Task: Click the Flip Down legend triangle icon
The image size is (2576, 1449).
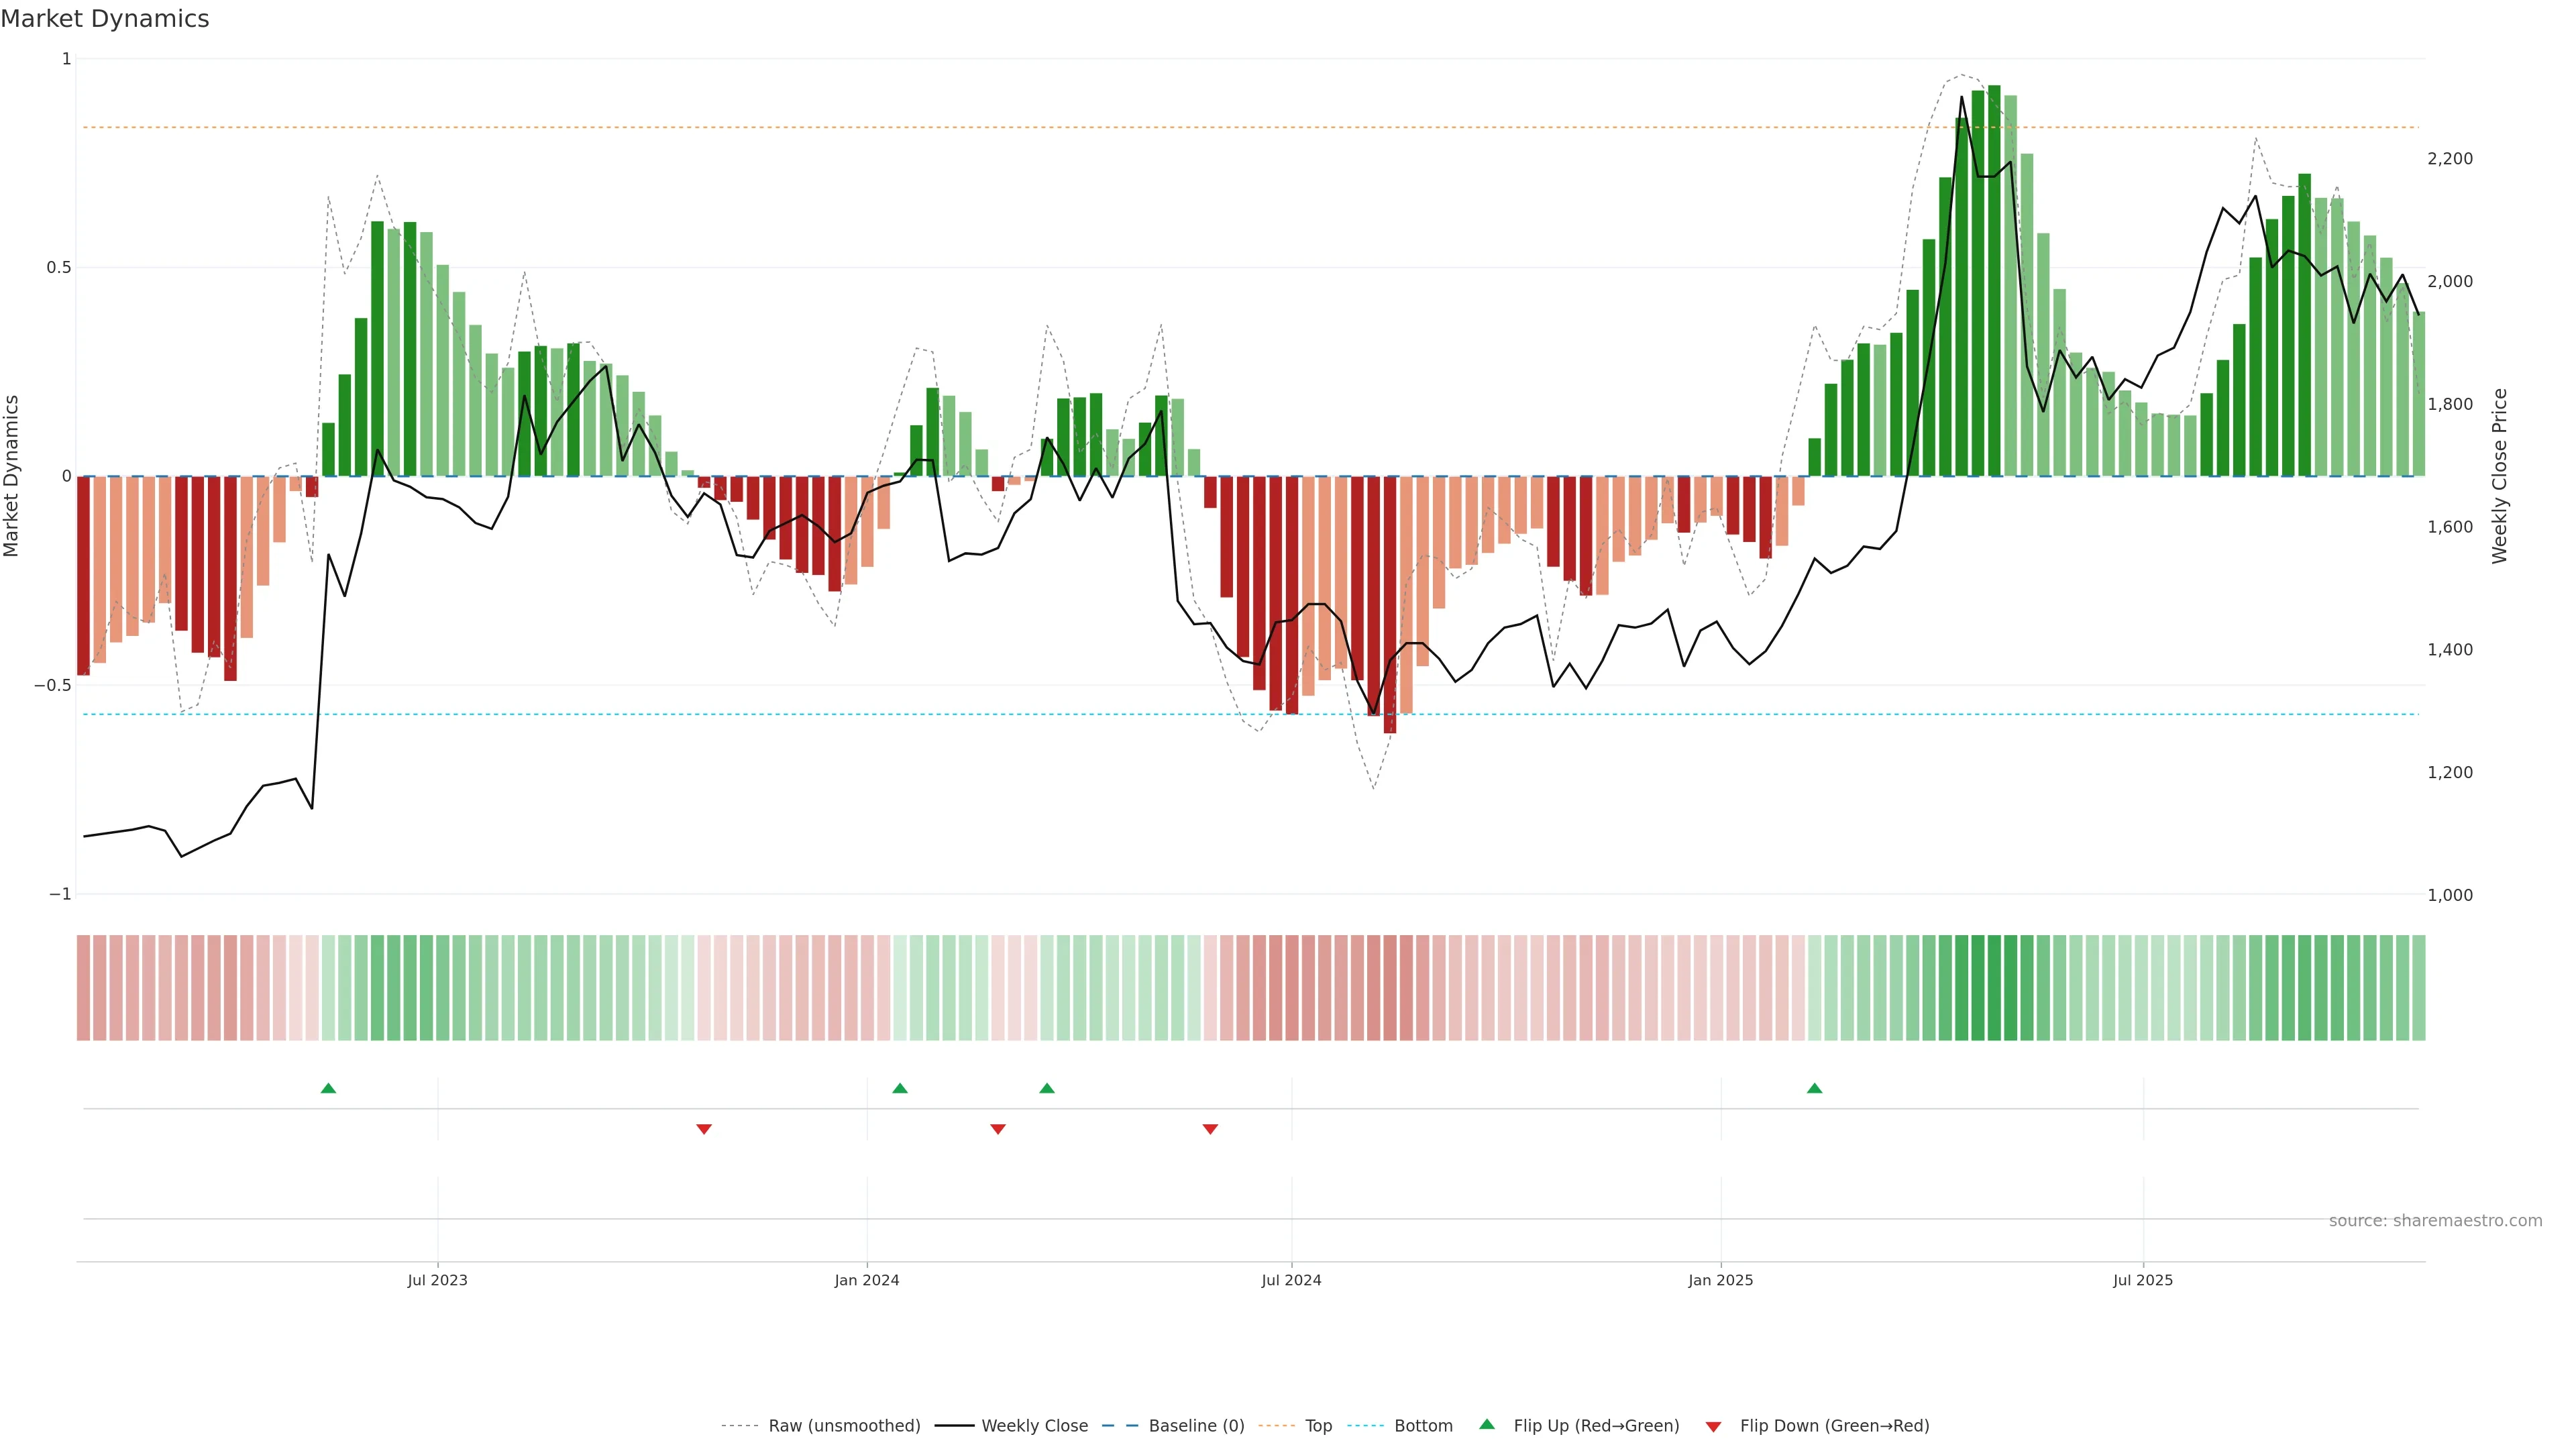Action: point(1713,1427)
